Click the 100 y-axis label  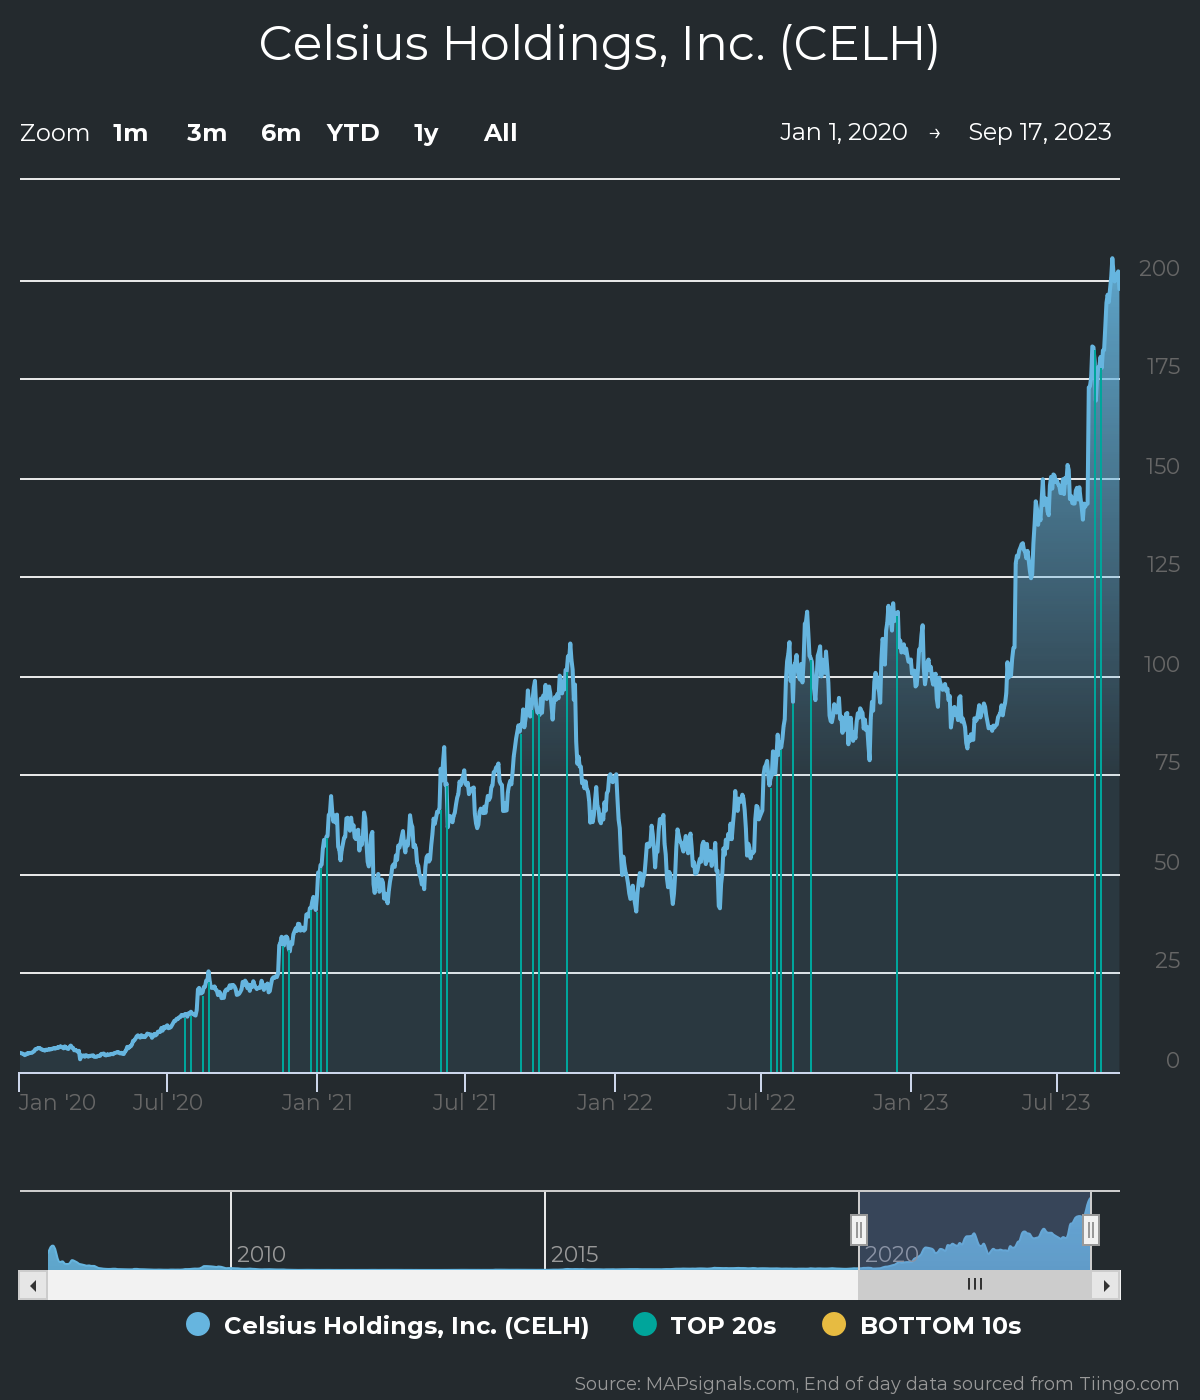point(1162,664)
